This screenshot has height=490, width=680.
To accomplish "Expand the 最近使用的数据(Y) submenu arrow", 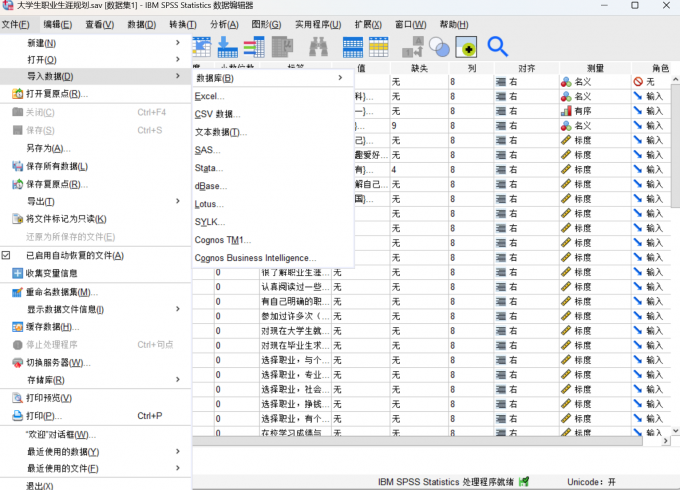I will tap(178, 451).
